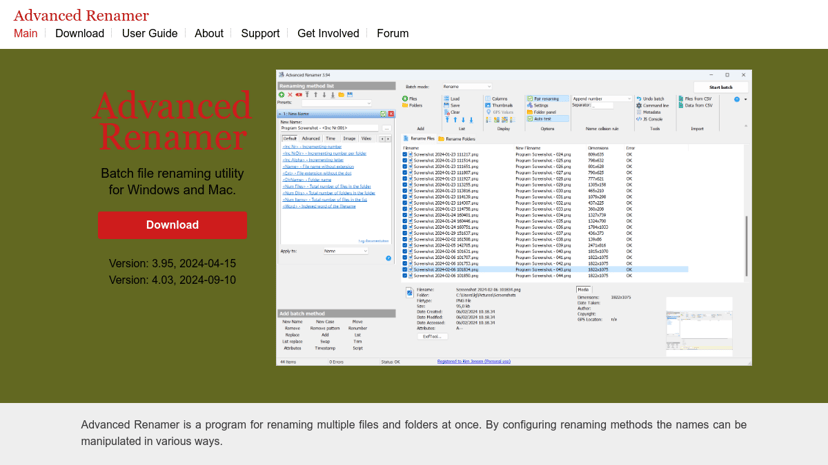Uncheck the Screenshot 2024-01-29 151637.png row checkbox
This screenshot has width=828, height=465.
coord(405,233)
